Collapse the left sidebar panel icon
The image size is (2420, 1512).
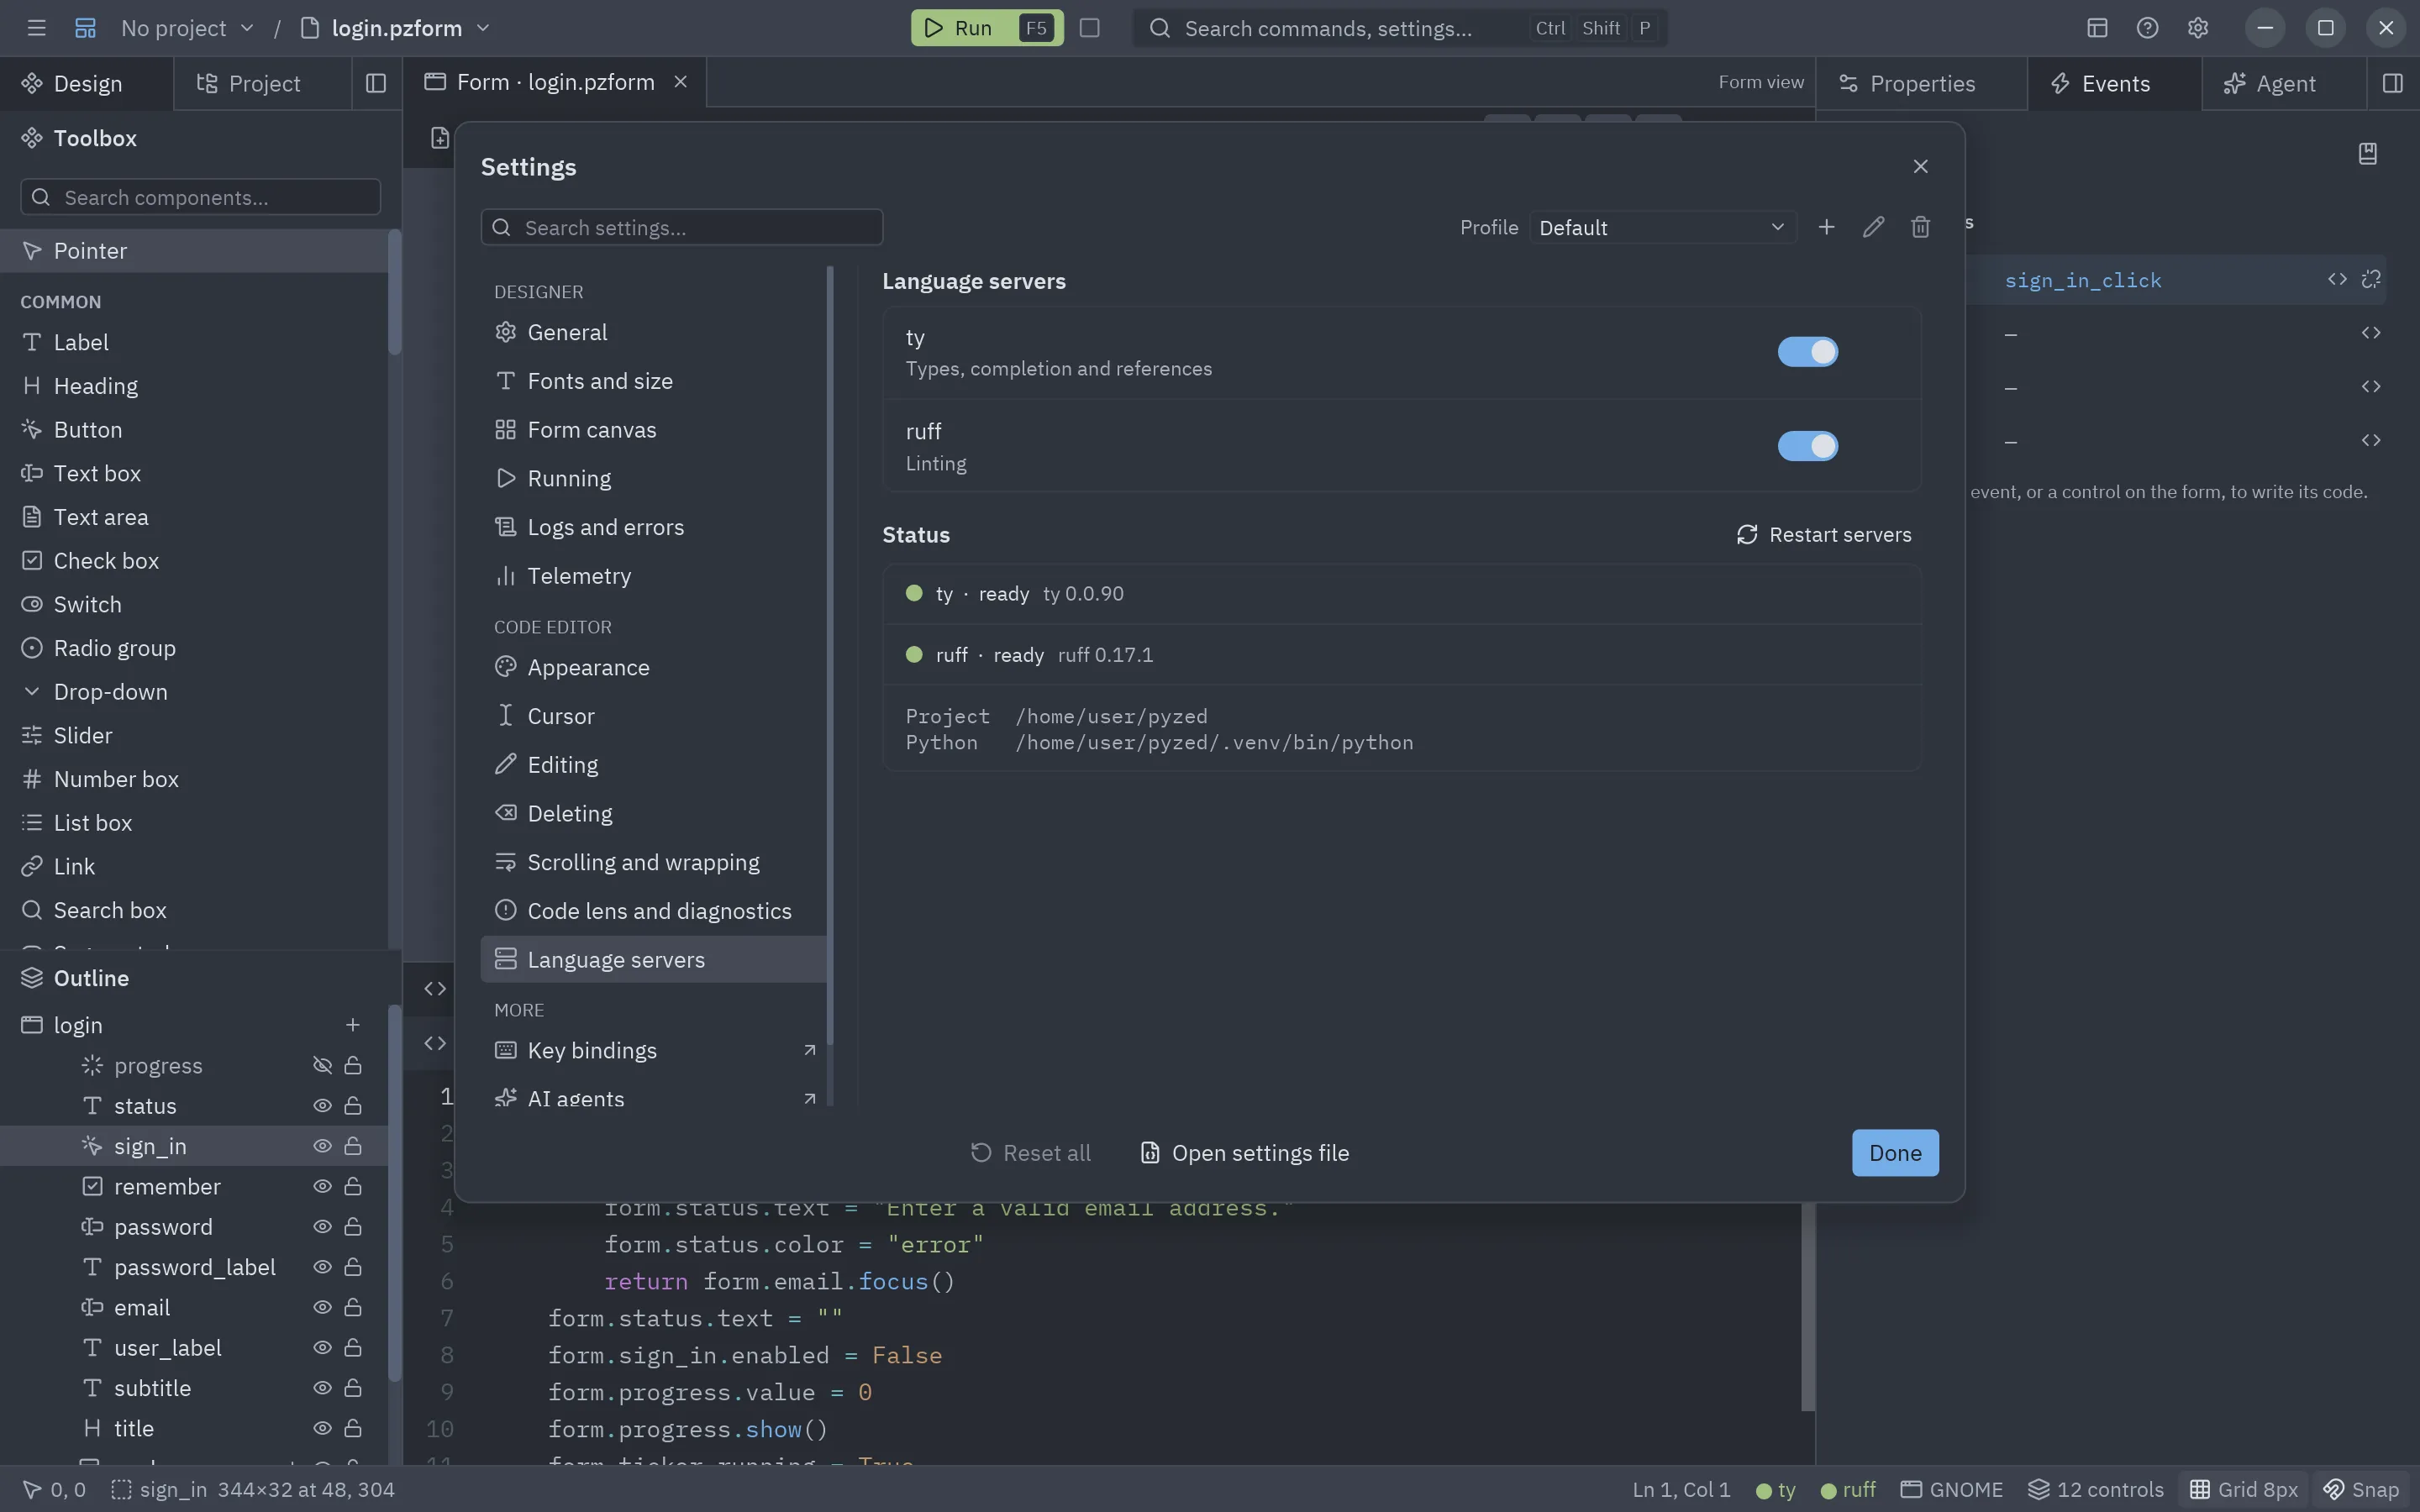click(x=376, y=83)
